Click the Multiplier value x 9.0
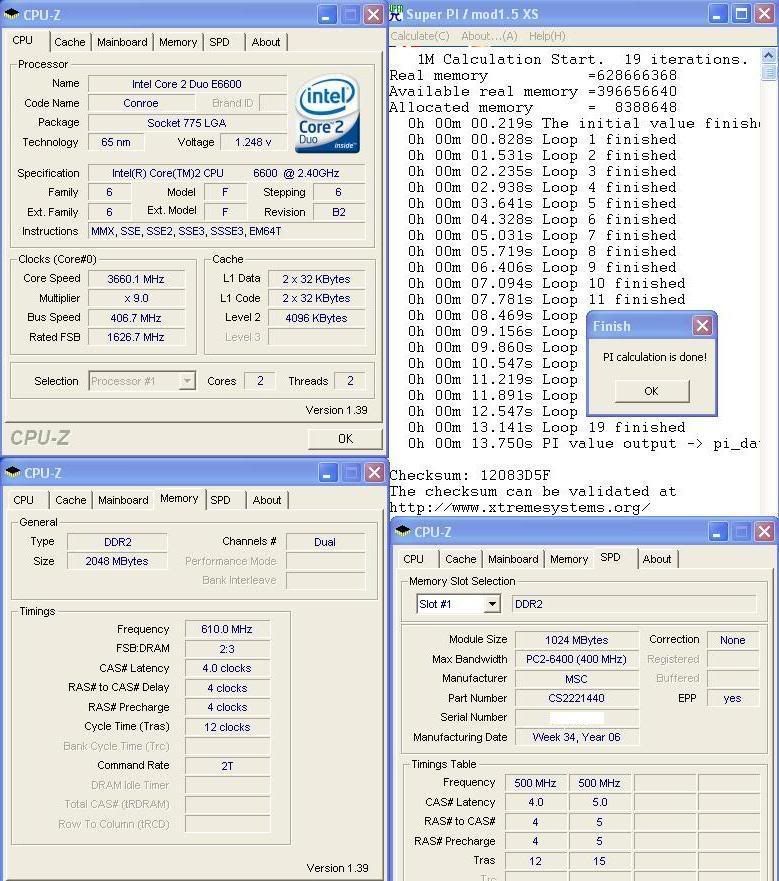The image size is (779, 881). click(x=136, y=298)
